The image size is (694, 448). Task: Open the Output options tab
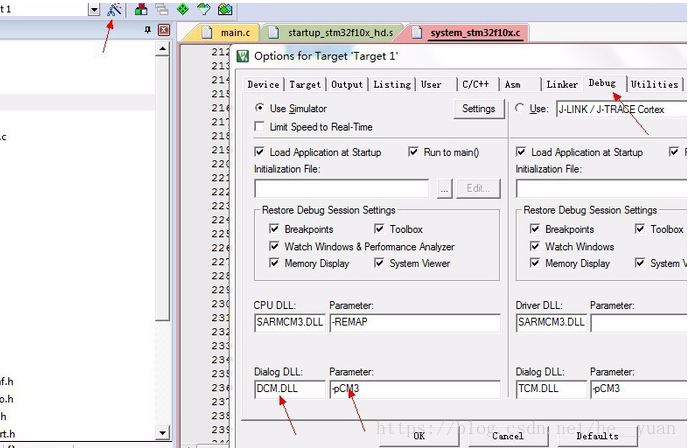point(347,84)
